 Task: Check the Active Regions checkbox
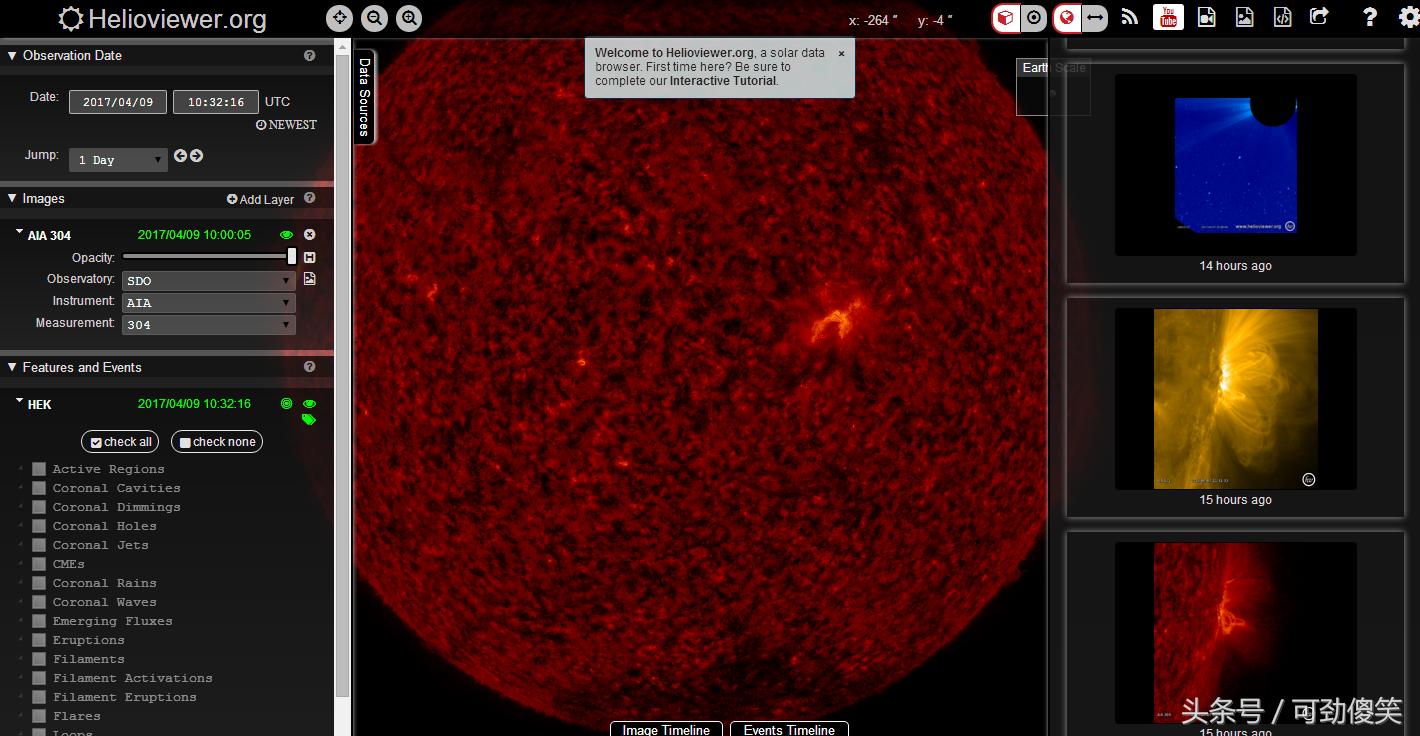39,469
